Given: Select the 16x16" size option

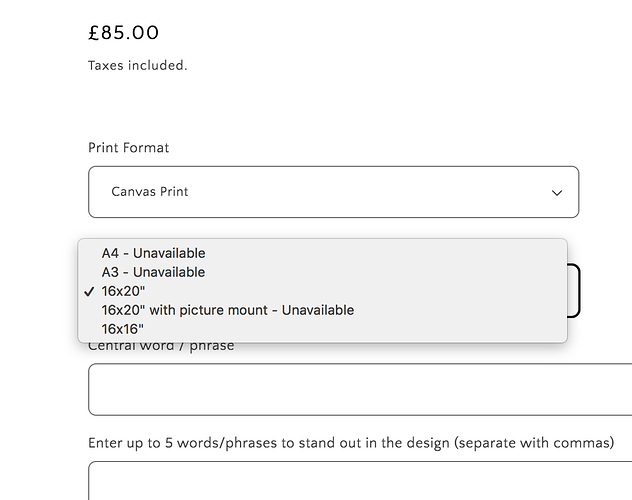Looking at the screenshot, I should [x=123, y=329].
